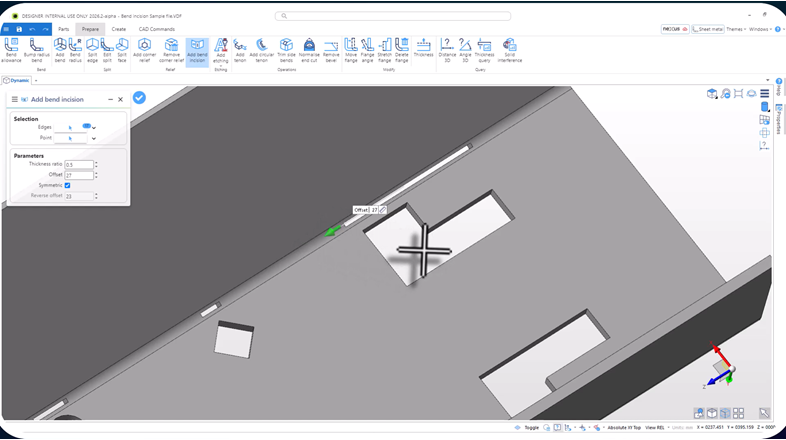
Task: Select the Bump radius bend tool
Action: [x=37, y=50]
